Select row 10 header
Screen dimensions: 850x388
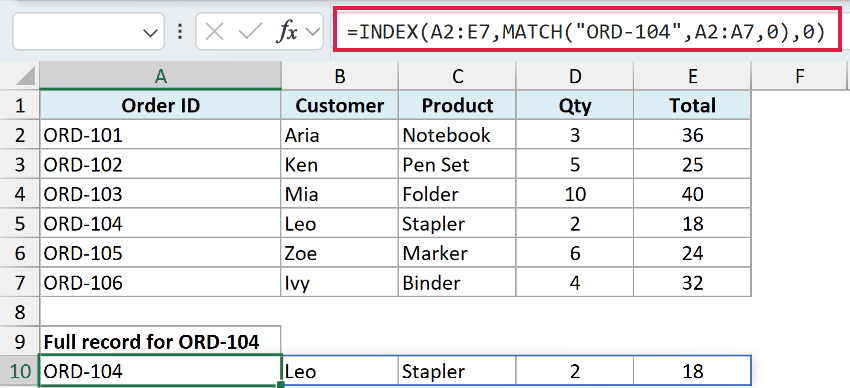(20, 371)
